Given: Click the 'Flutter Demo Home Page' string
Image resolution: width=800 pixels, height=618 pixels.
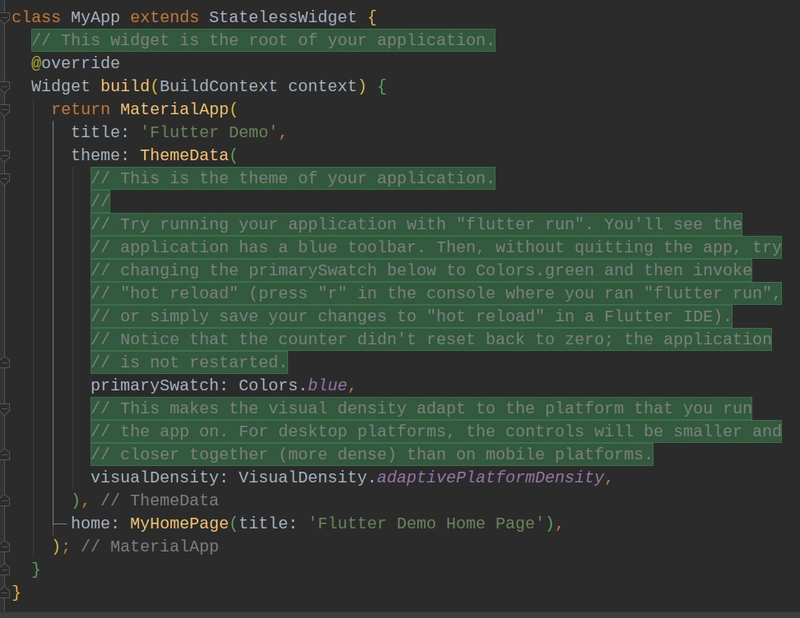Looking at the screenshot, I should pos(426,524).
